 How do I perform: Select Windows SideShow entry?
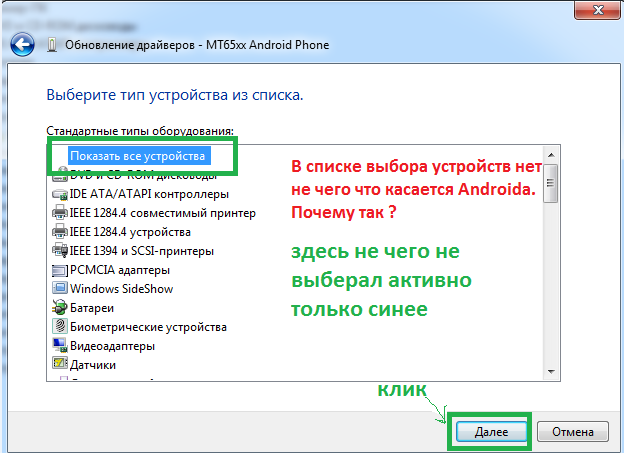tap(121, 289)
